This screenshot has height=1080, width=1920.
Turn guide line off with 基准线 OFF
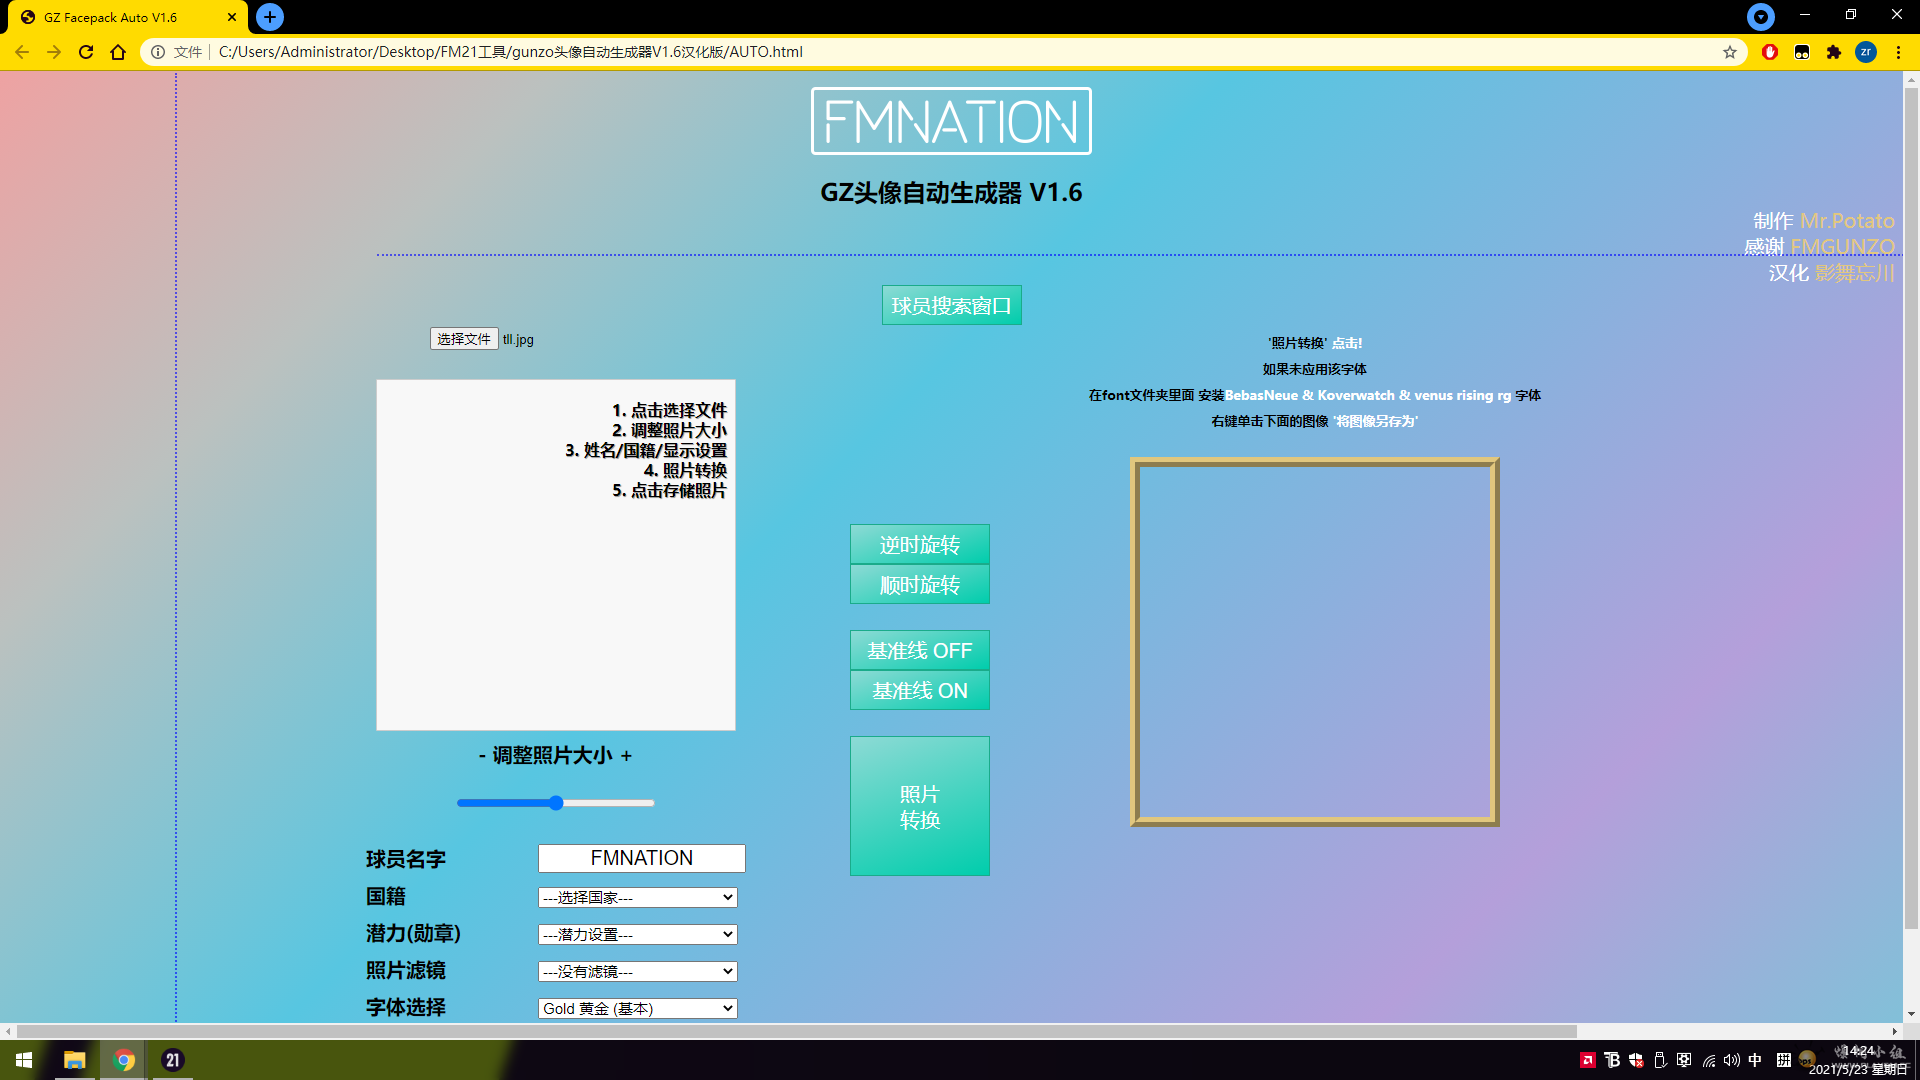919,650
